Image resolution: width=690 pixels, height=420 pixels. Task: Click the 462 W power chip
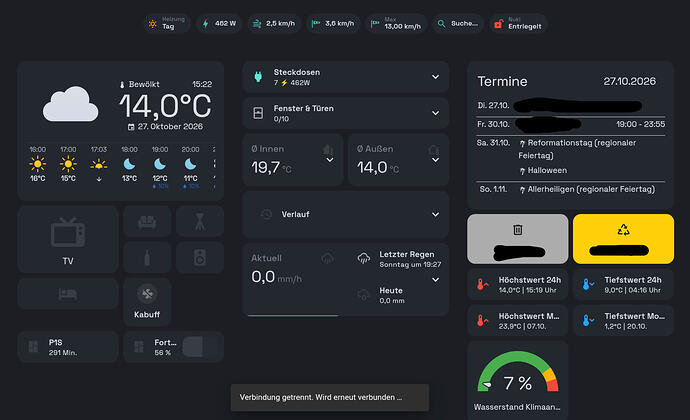pyautogui.click(x=219, y=23)
